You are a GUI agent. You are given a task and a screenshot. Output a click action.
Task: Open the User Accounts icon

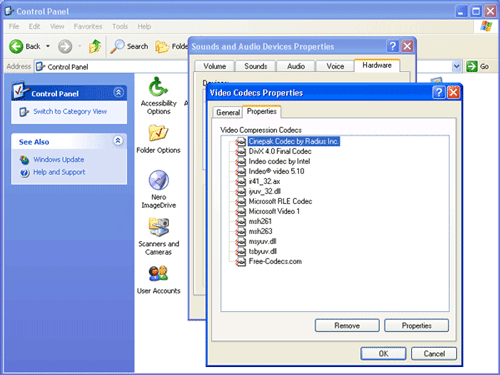coord(158,274)
